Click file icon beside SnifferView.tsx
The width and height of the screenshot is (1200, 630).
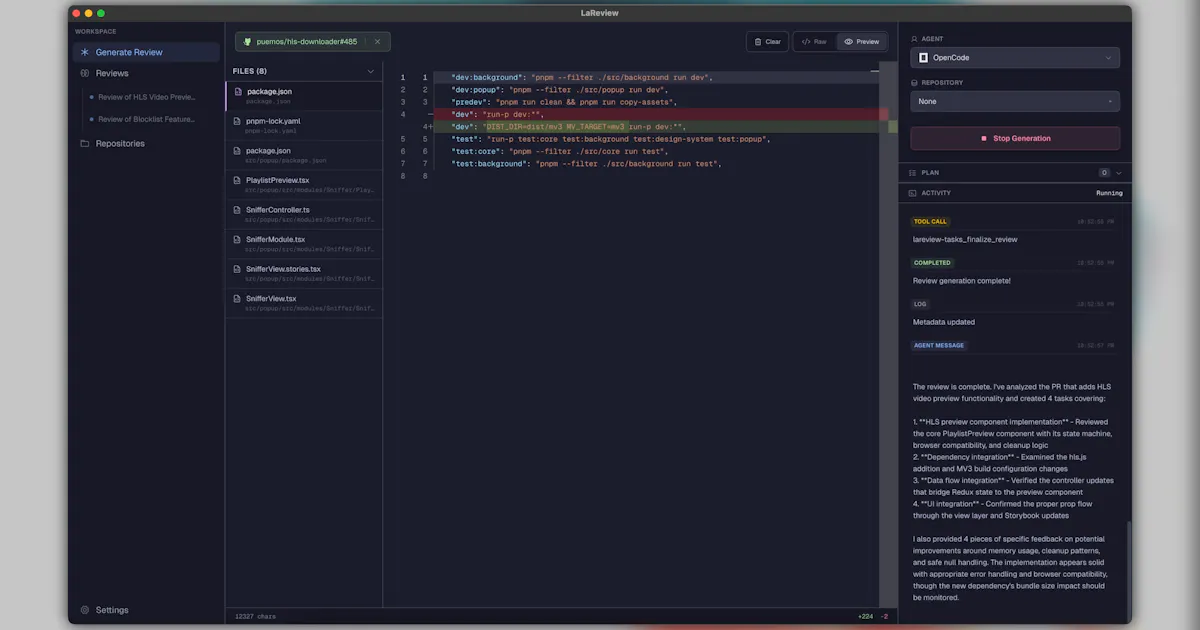pyautogui.click(x=238, y=299)
